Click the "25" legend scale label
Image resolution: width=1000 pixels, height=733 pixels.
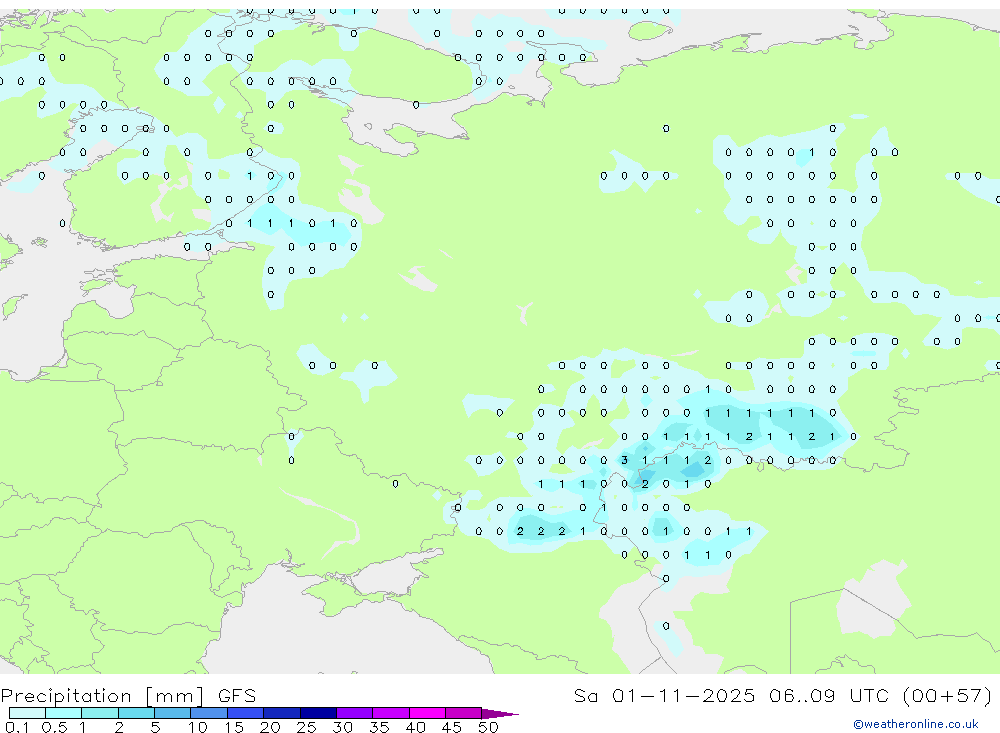307,727
